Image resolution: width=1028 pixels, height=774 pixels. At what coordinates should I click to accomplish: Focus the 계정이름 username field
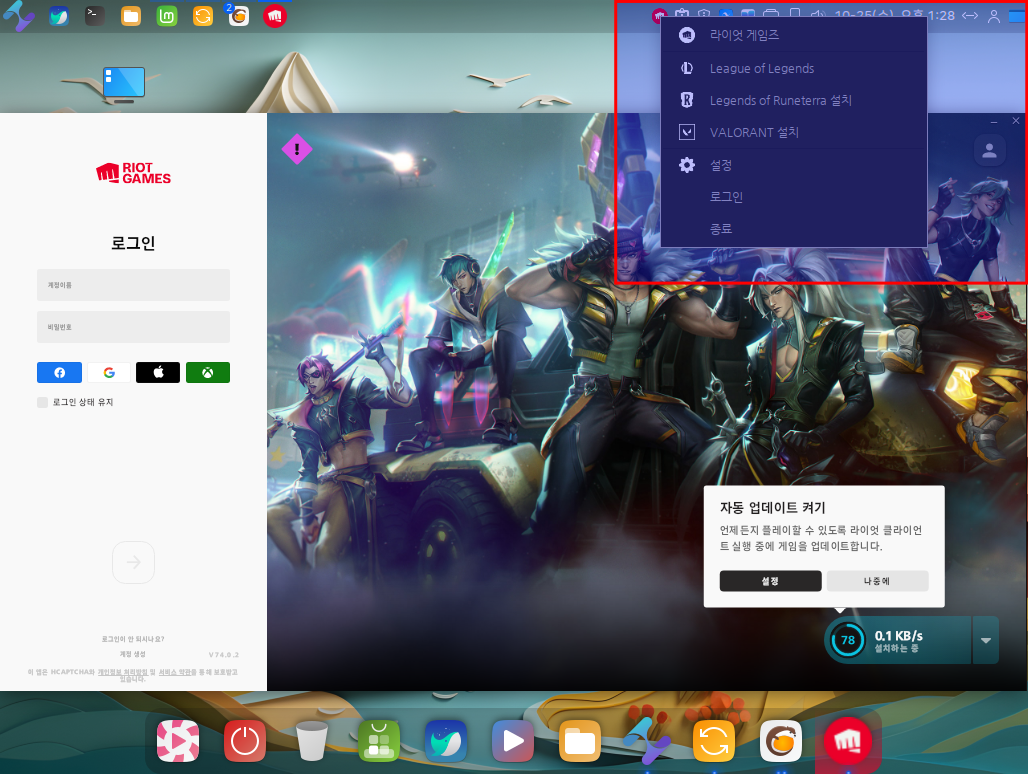pos(133,285)
